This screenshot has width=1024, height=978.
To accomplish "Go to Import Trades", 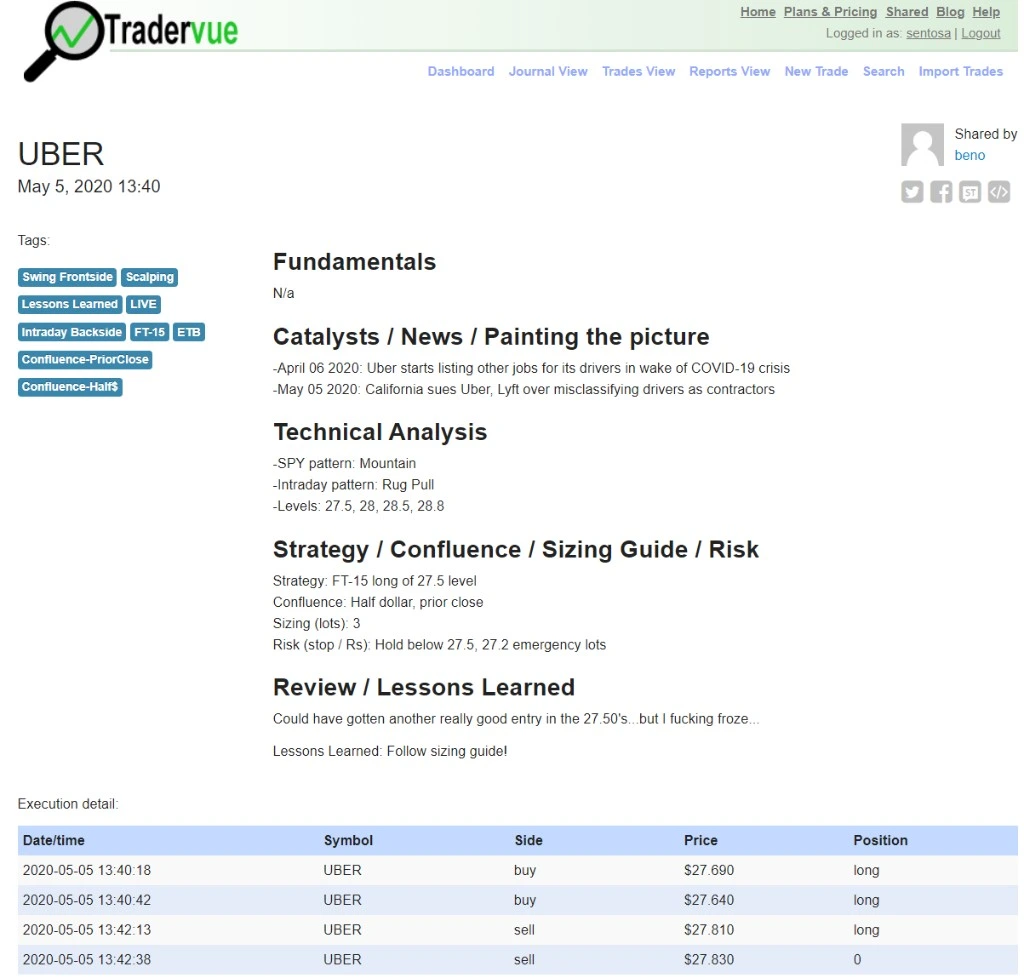I will [960, 71].
